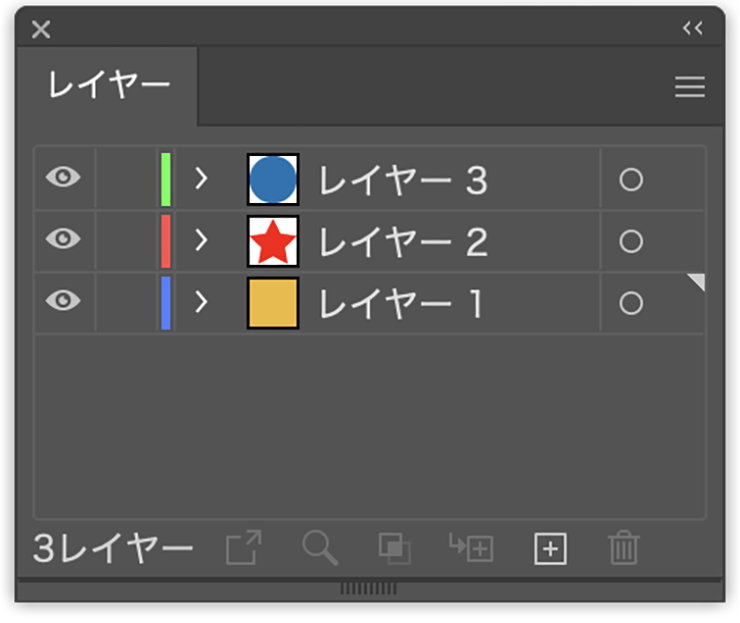
Task: Collapse the panel with double-arrow icon
Action: pos(693,29)
